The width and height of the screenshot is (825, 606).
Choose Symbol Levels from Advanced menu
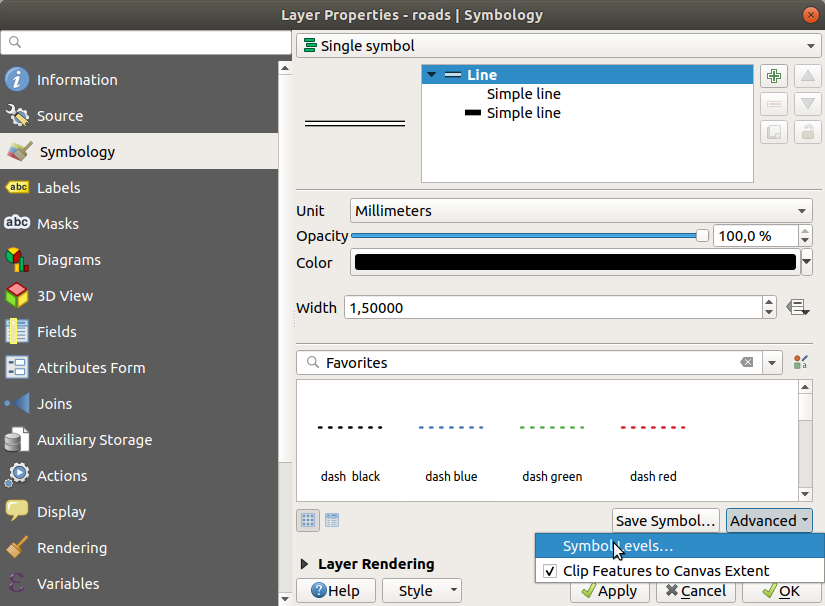coord(618,546)
